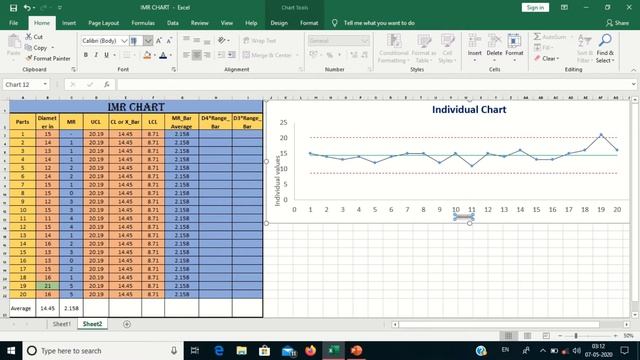Switch to the Formulas tab
The image size is (640, 360).
[143, 23]
